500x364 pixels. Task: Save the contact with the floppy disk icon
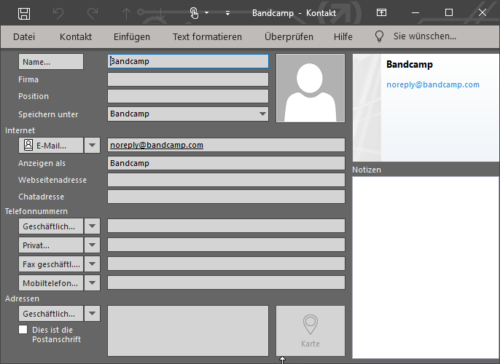click(x=24, y=14)
